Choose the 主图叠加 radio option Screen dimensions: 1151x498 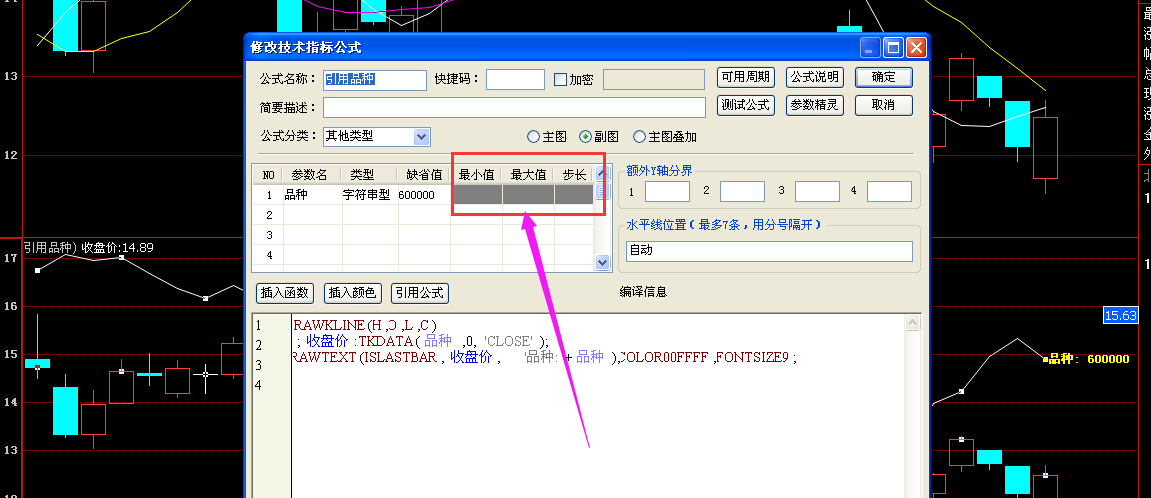click(x=639, y=137)
